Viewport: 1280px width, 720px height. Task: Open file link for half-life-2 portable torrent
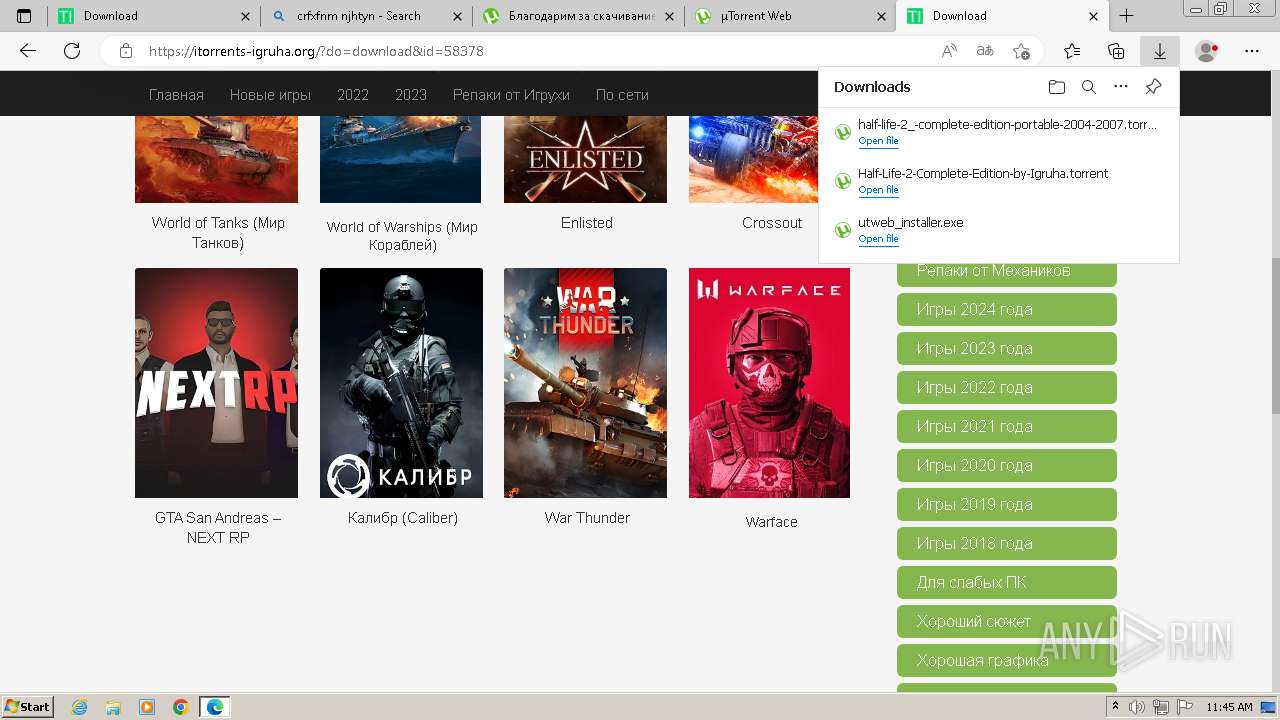(878, 141)
